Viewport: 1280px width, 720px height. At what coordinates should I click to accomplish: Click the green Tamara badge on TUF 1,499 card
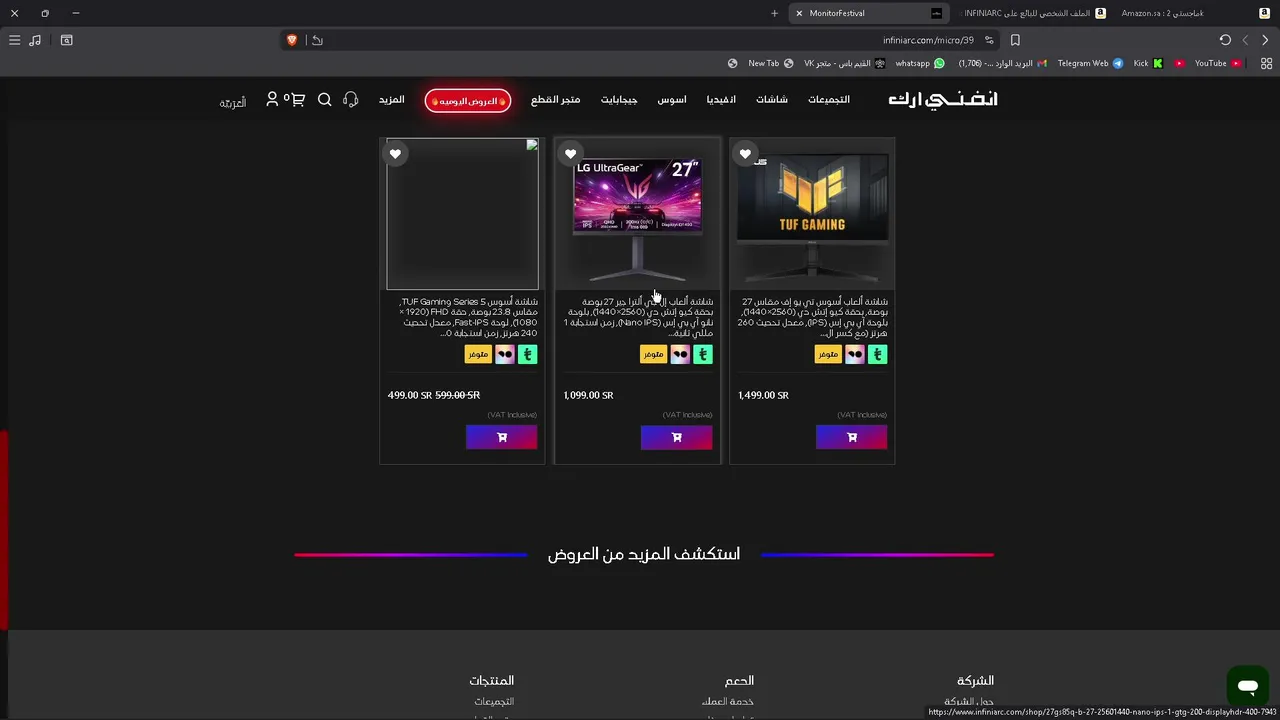pyautogui.click(x=878, y=354)
